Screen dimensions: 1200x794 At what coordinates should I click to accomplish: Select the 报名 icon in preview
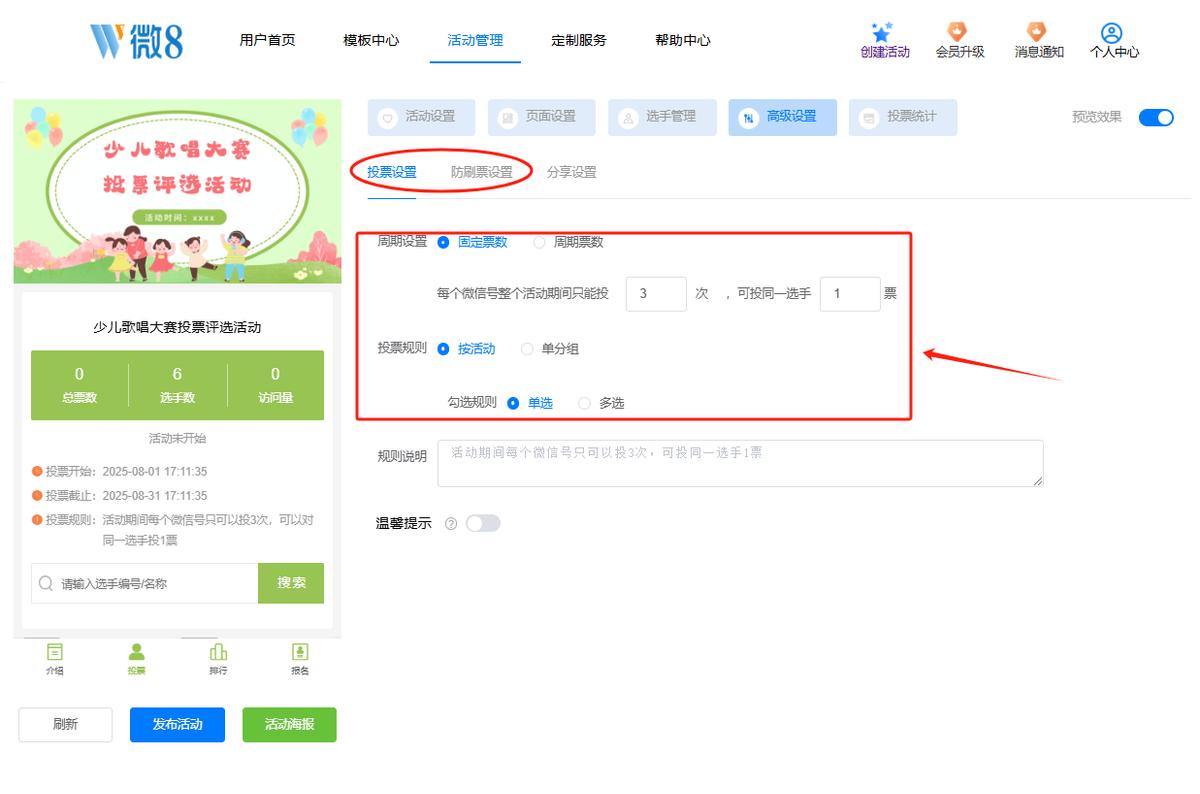pos(299,652)
